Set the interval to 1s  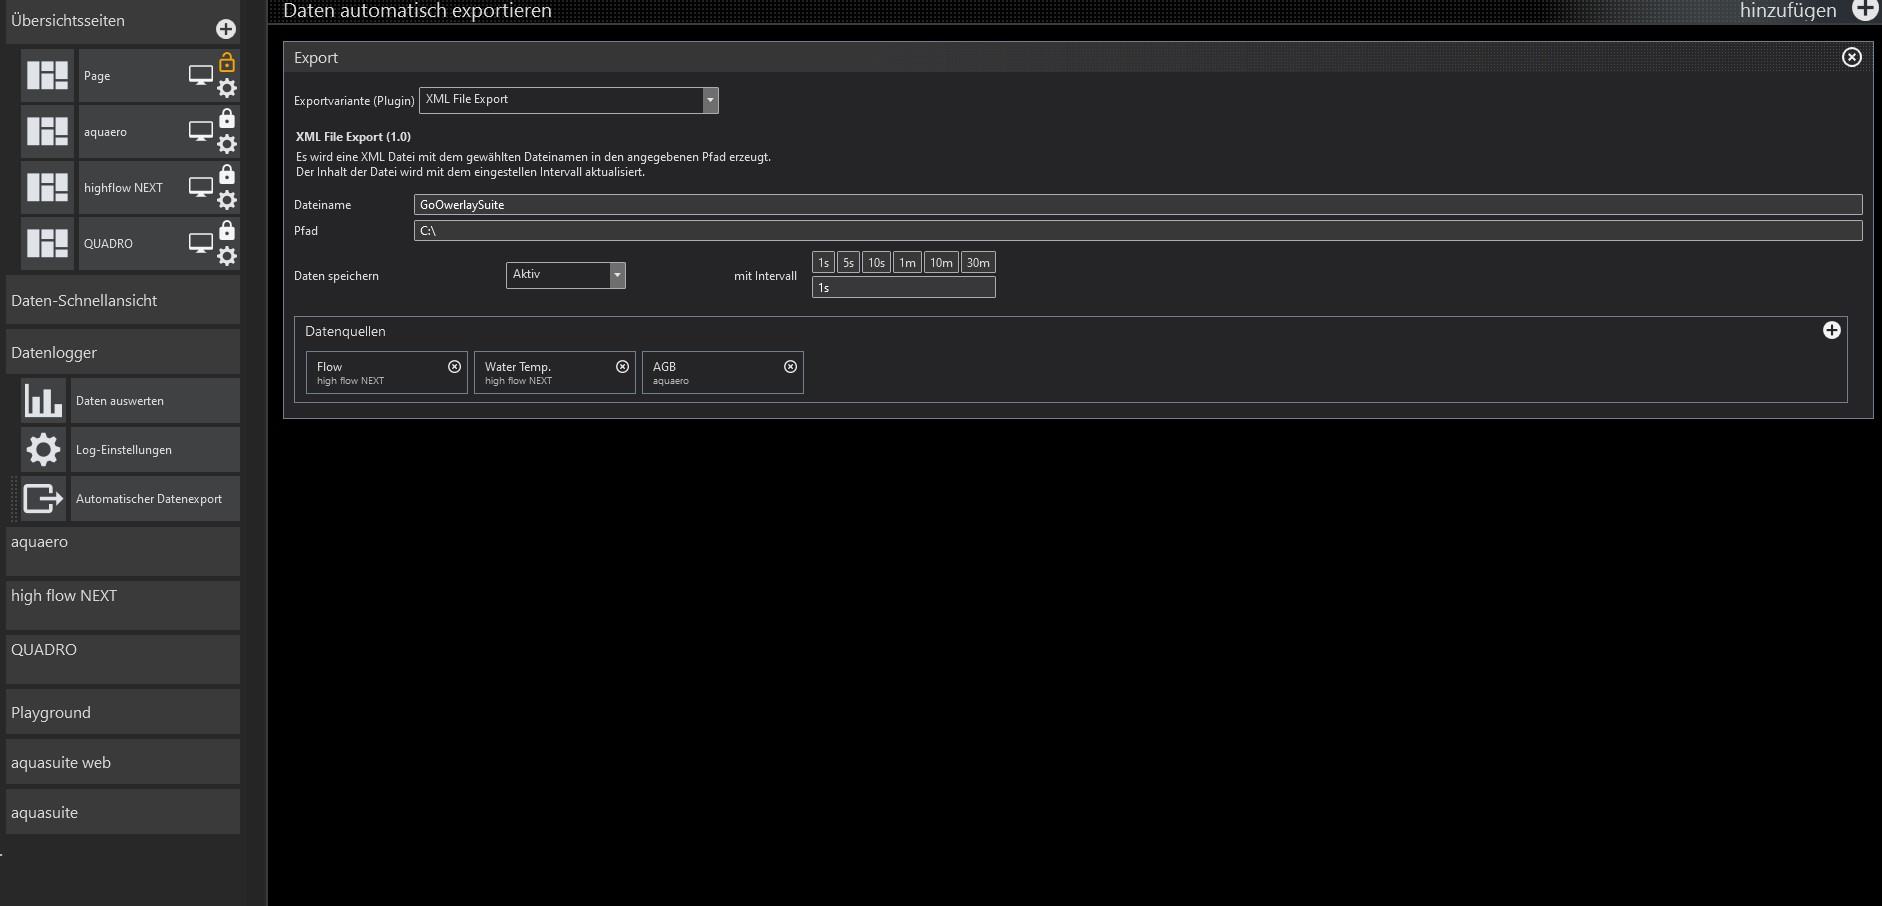[x=823, y=263]
